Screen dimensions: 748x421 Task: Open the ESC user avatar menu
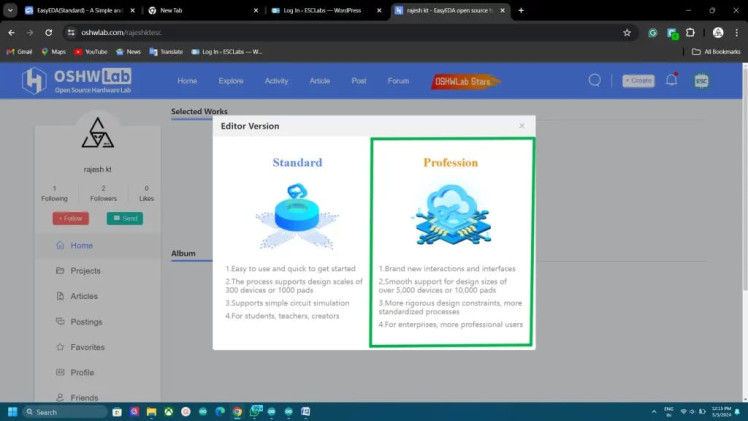pos(701,81)
